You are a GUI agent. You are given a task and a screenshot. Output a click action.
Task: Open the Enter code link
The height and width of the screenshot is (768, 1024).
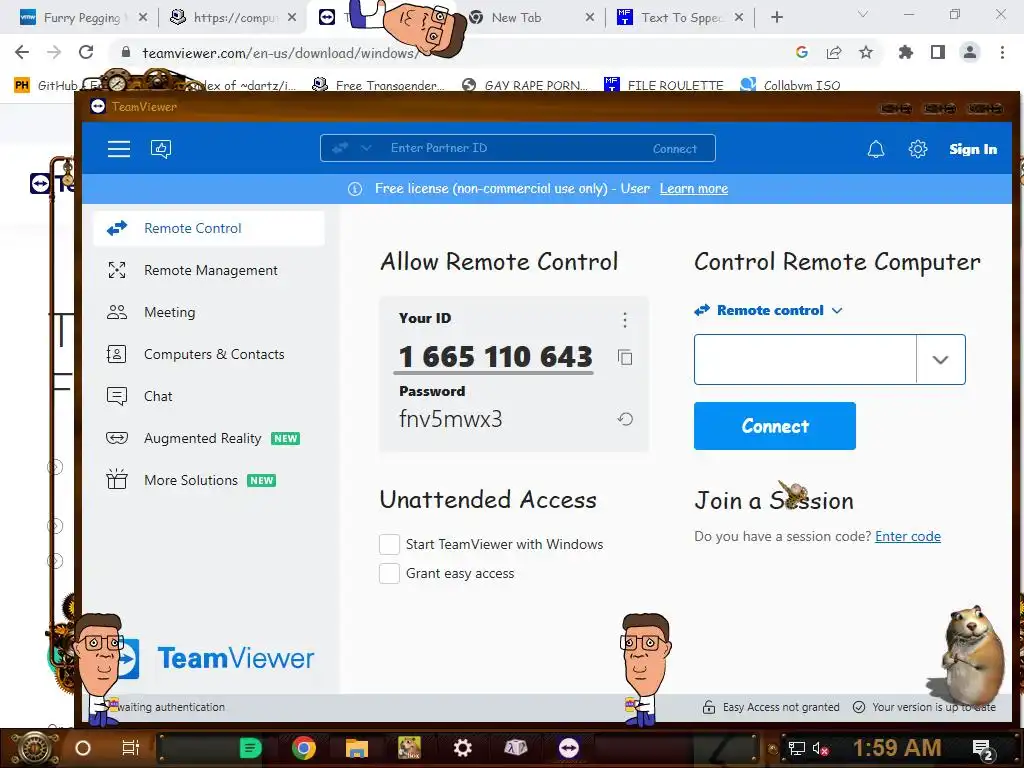click(908, 536)
